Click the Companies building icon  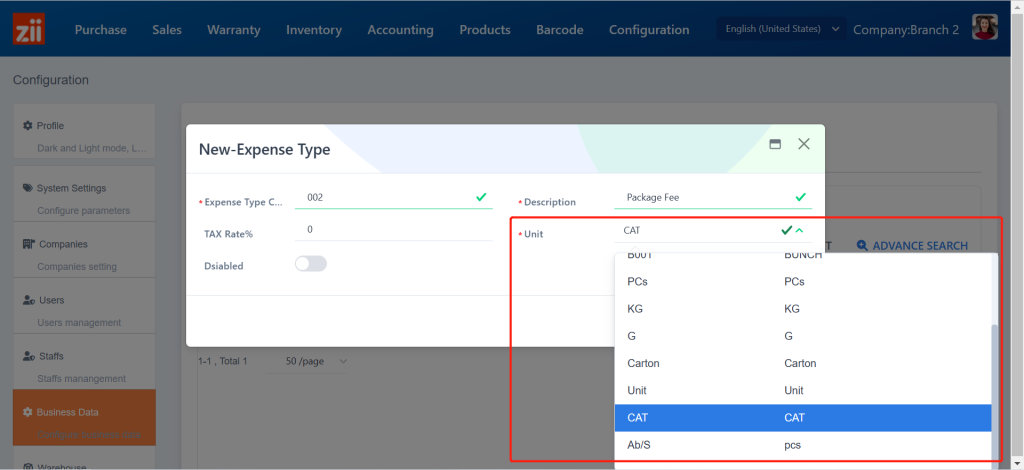point(29,244)
